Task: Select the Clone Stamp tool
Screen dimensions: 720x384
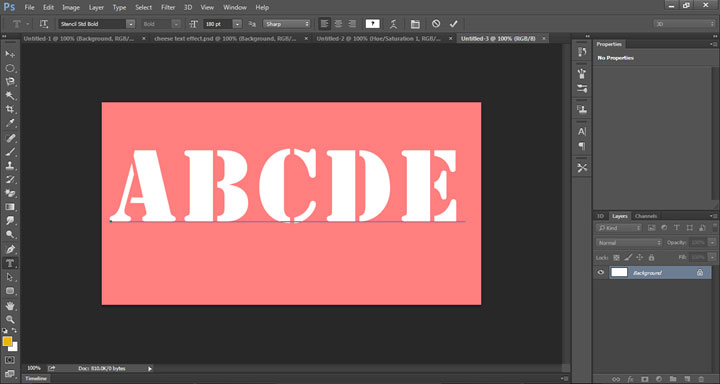Action: click(x=10, y=165)
